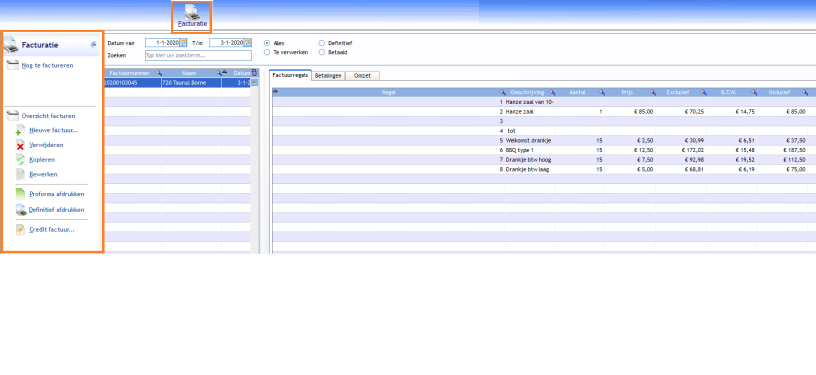
Task: Switch to the Betalingen tab
Action: (328, 75)
